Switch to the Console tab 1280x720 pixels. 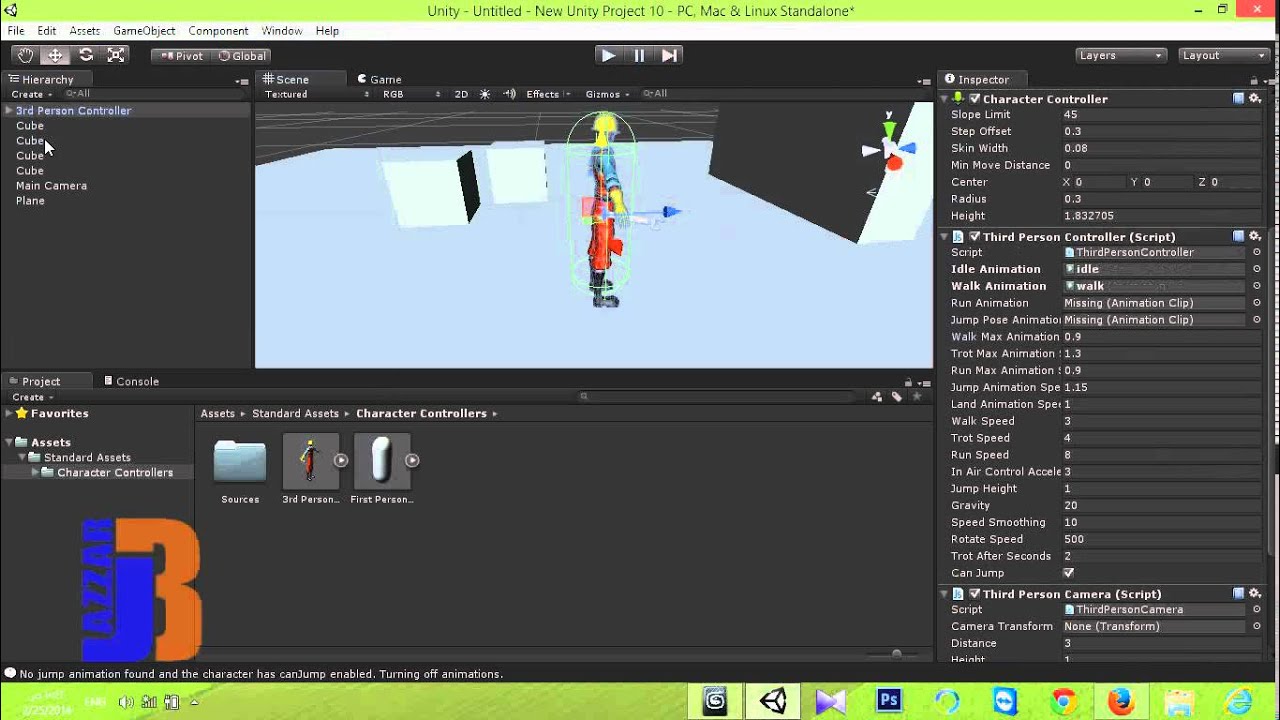[x=131, y=381]
